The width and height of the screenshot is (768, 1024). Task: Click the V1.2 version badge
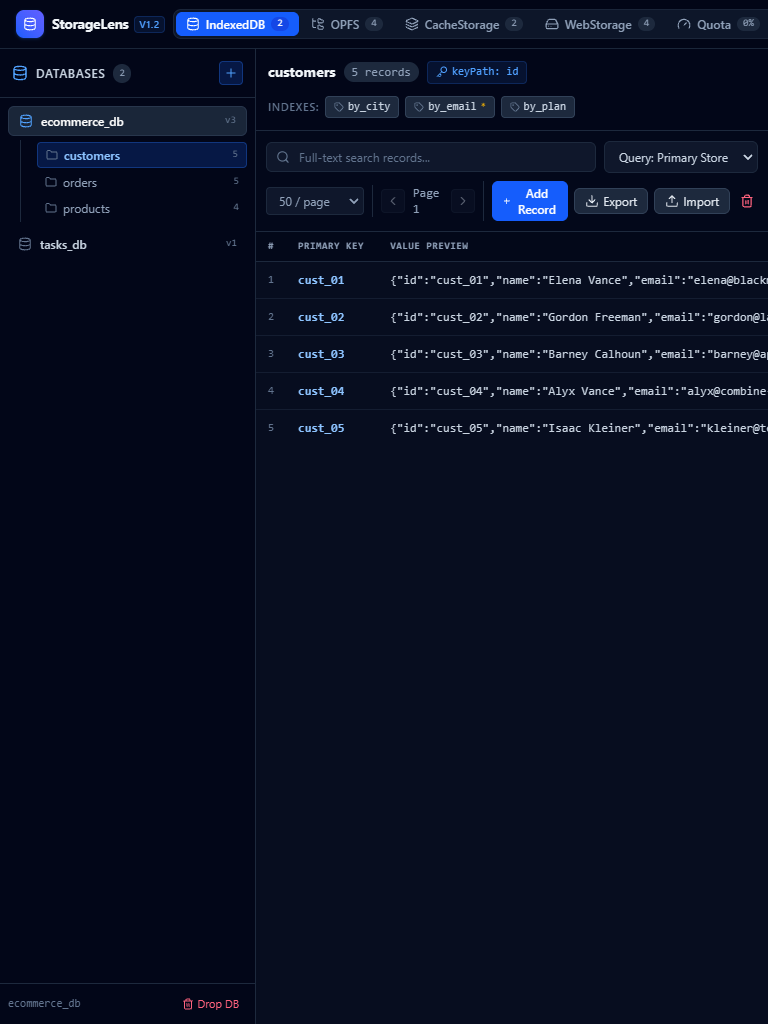[x=150, y=25]
